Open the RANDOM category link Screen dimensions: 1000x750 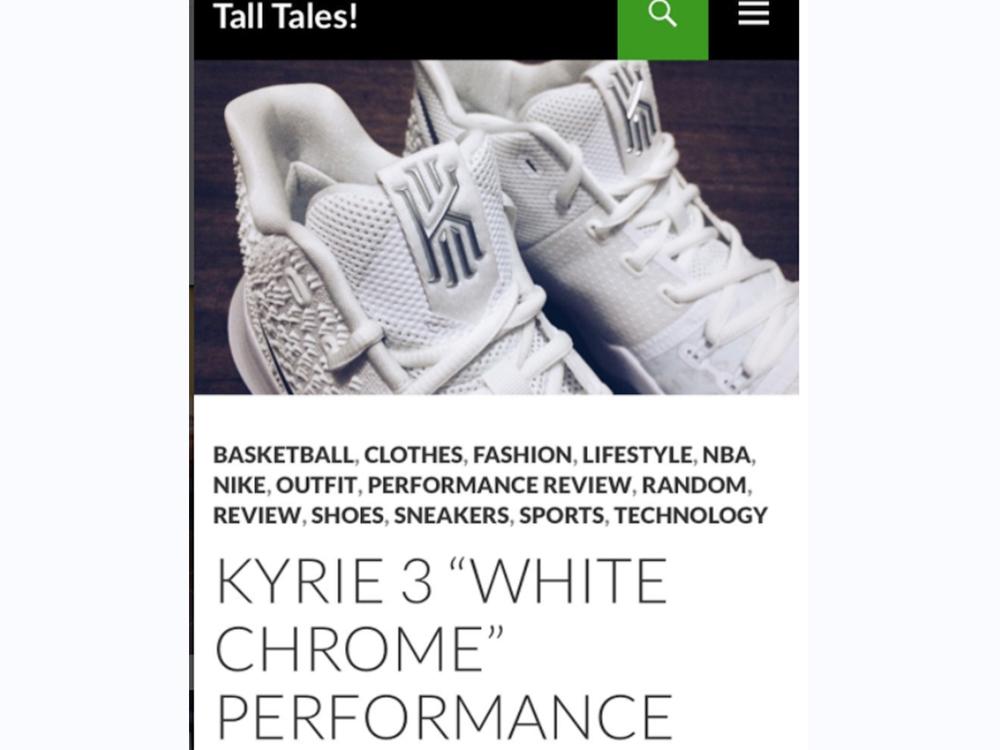694,485
